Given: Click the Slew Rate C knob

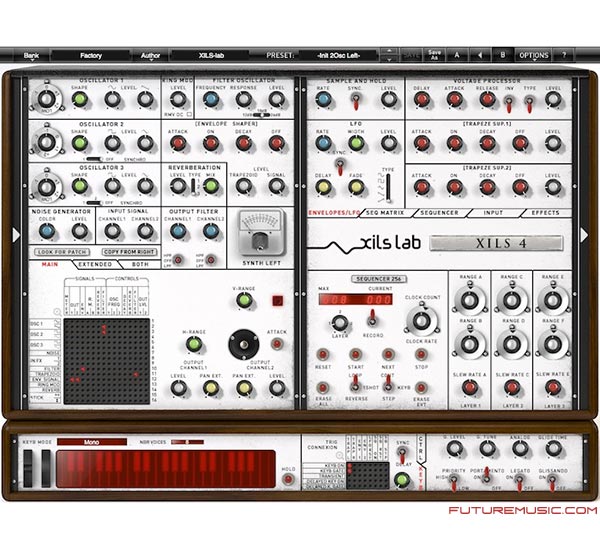Looking at the screenshot, I should [x=512, y=388].
